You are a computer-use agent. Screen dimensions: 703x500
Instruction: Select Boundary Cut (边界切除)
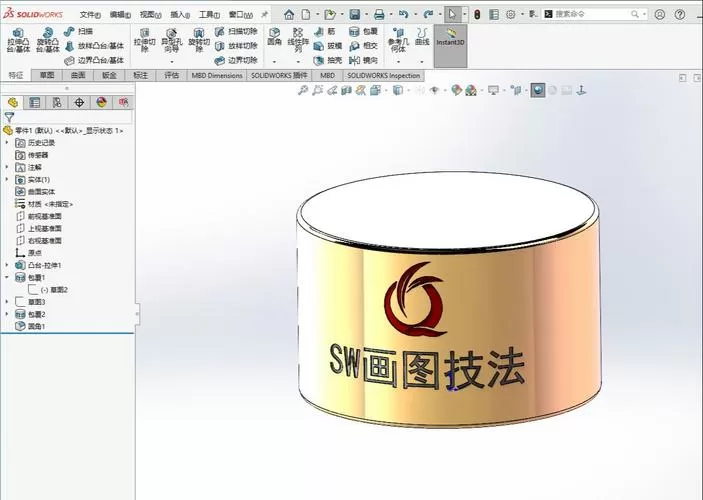point(236,60)
